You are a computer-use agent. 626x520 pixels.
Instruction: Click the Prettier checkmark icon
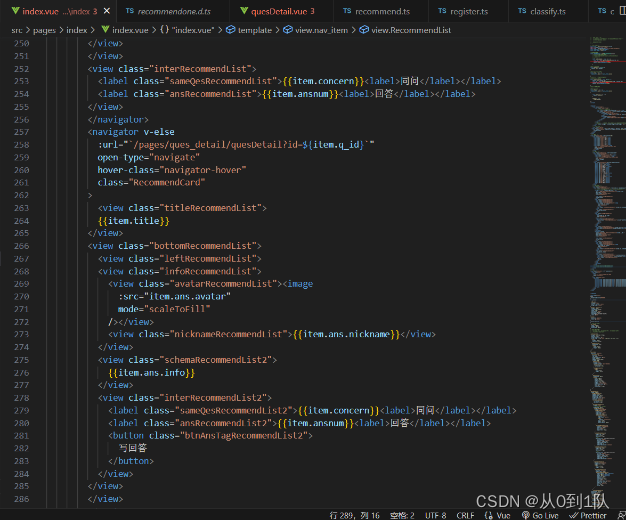pos(573,515)
